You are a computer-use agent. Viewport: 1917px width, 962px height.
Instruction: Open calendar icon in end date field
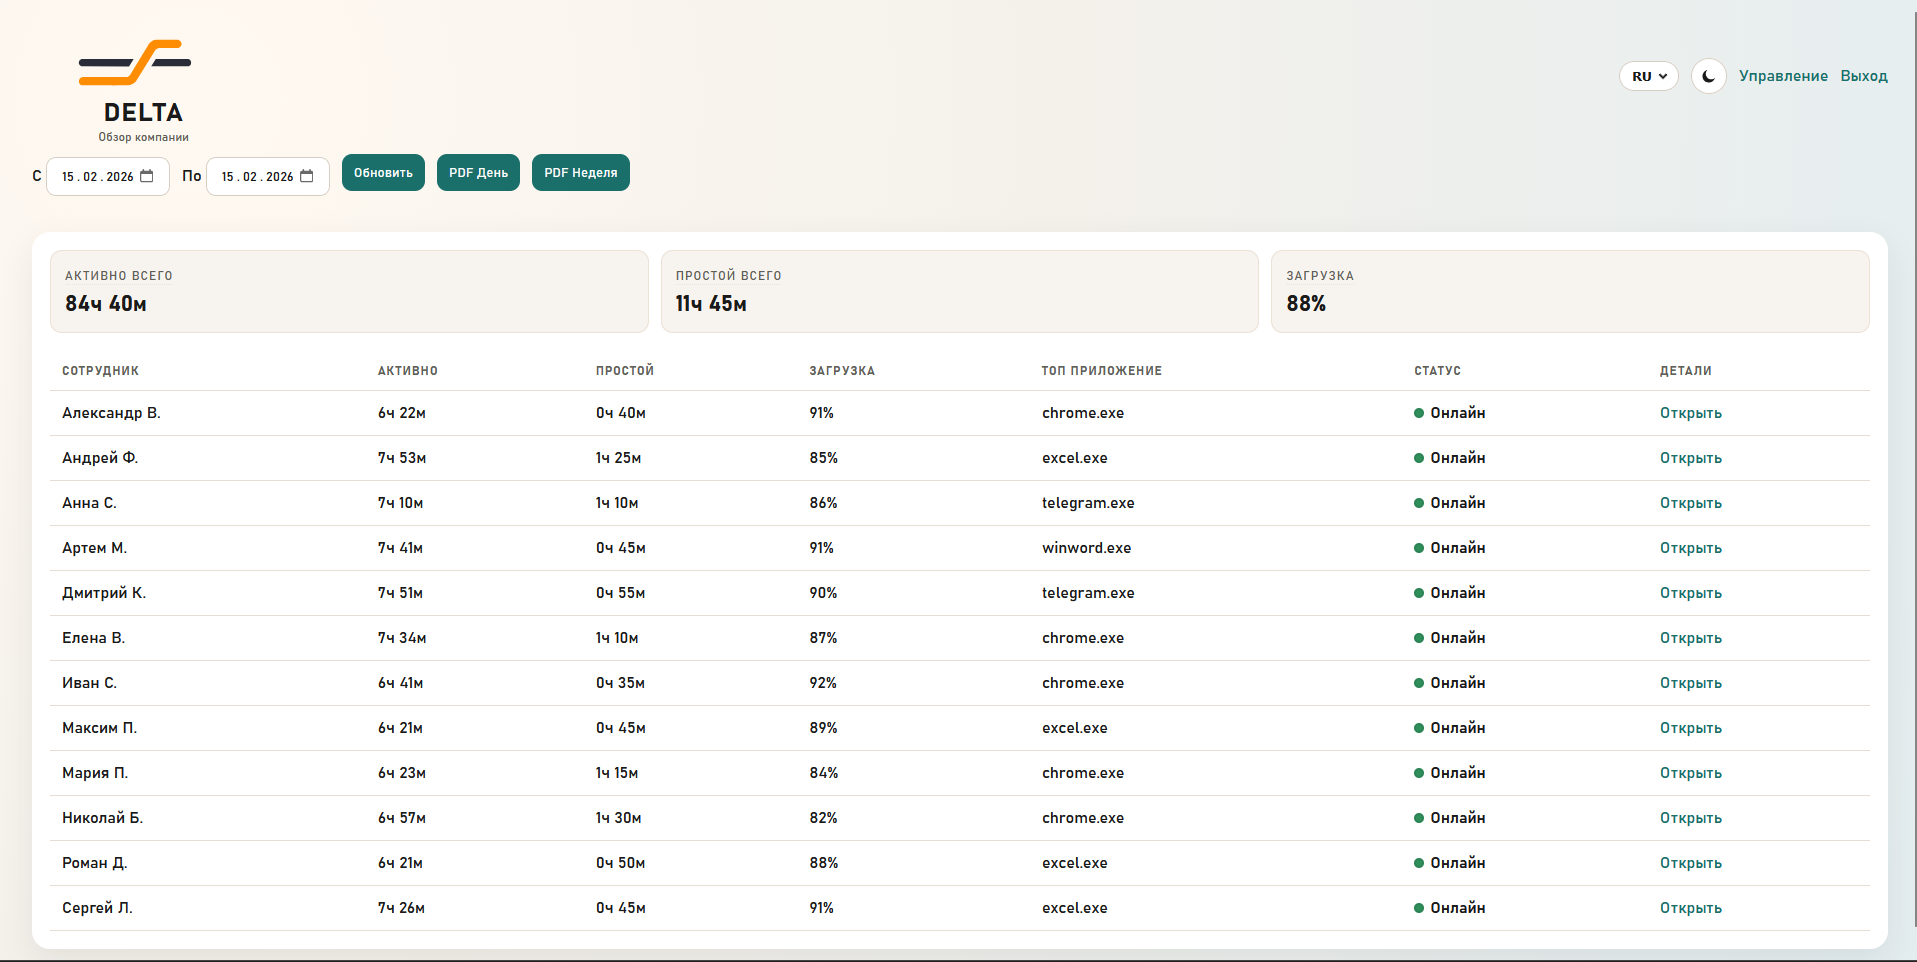pyautogui.click(x=307, y=176)
